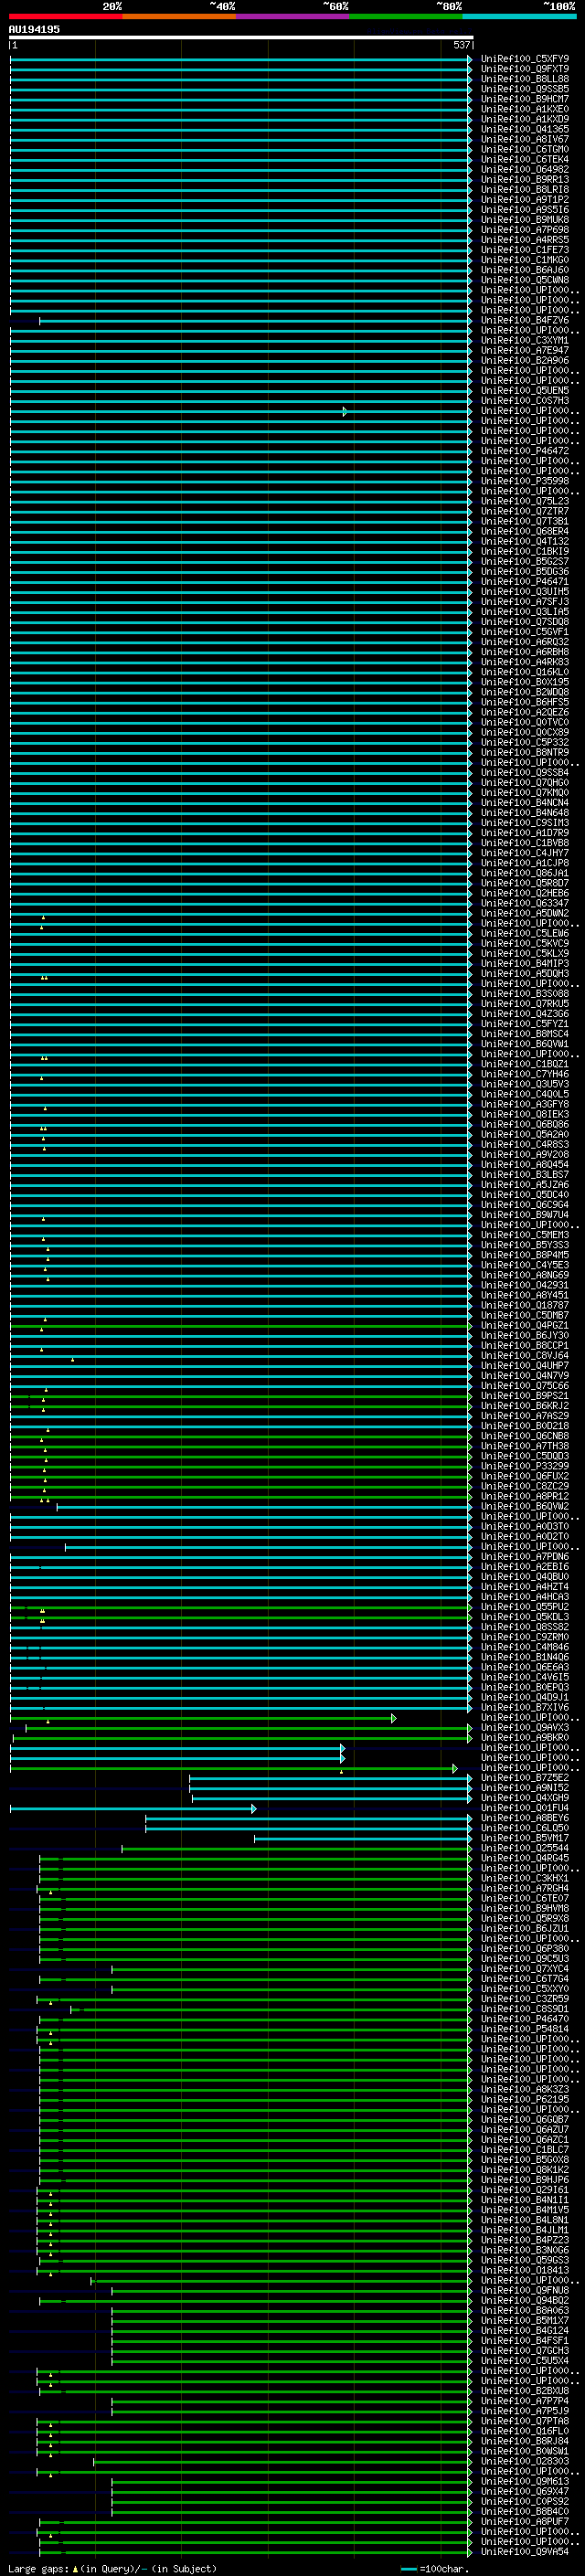Select the UniRef100_P35998 label
The height and width of the screenshot is (2576, 585).
coord(525,481)
